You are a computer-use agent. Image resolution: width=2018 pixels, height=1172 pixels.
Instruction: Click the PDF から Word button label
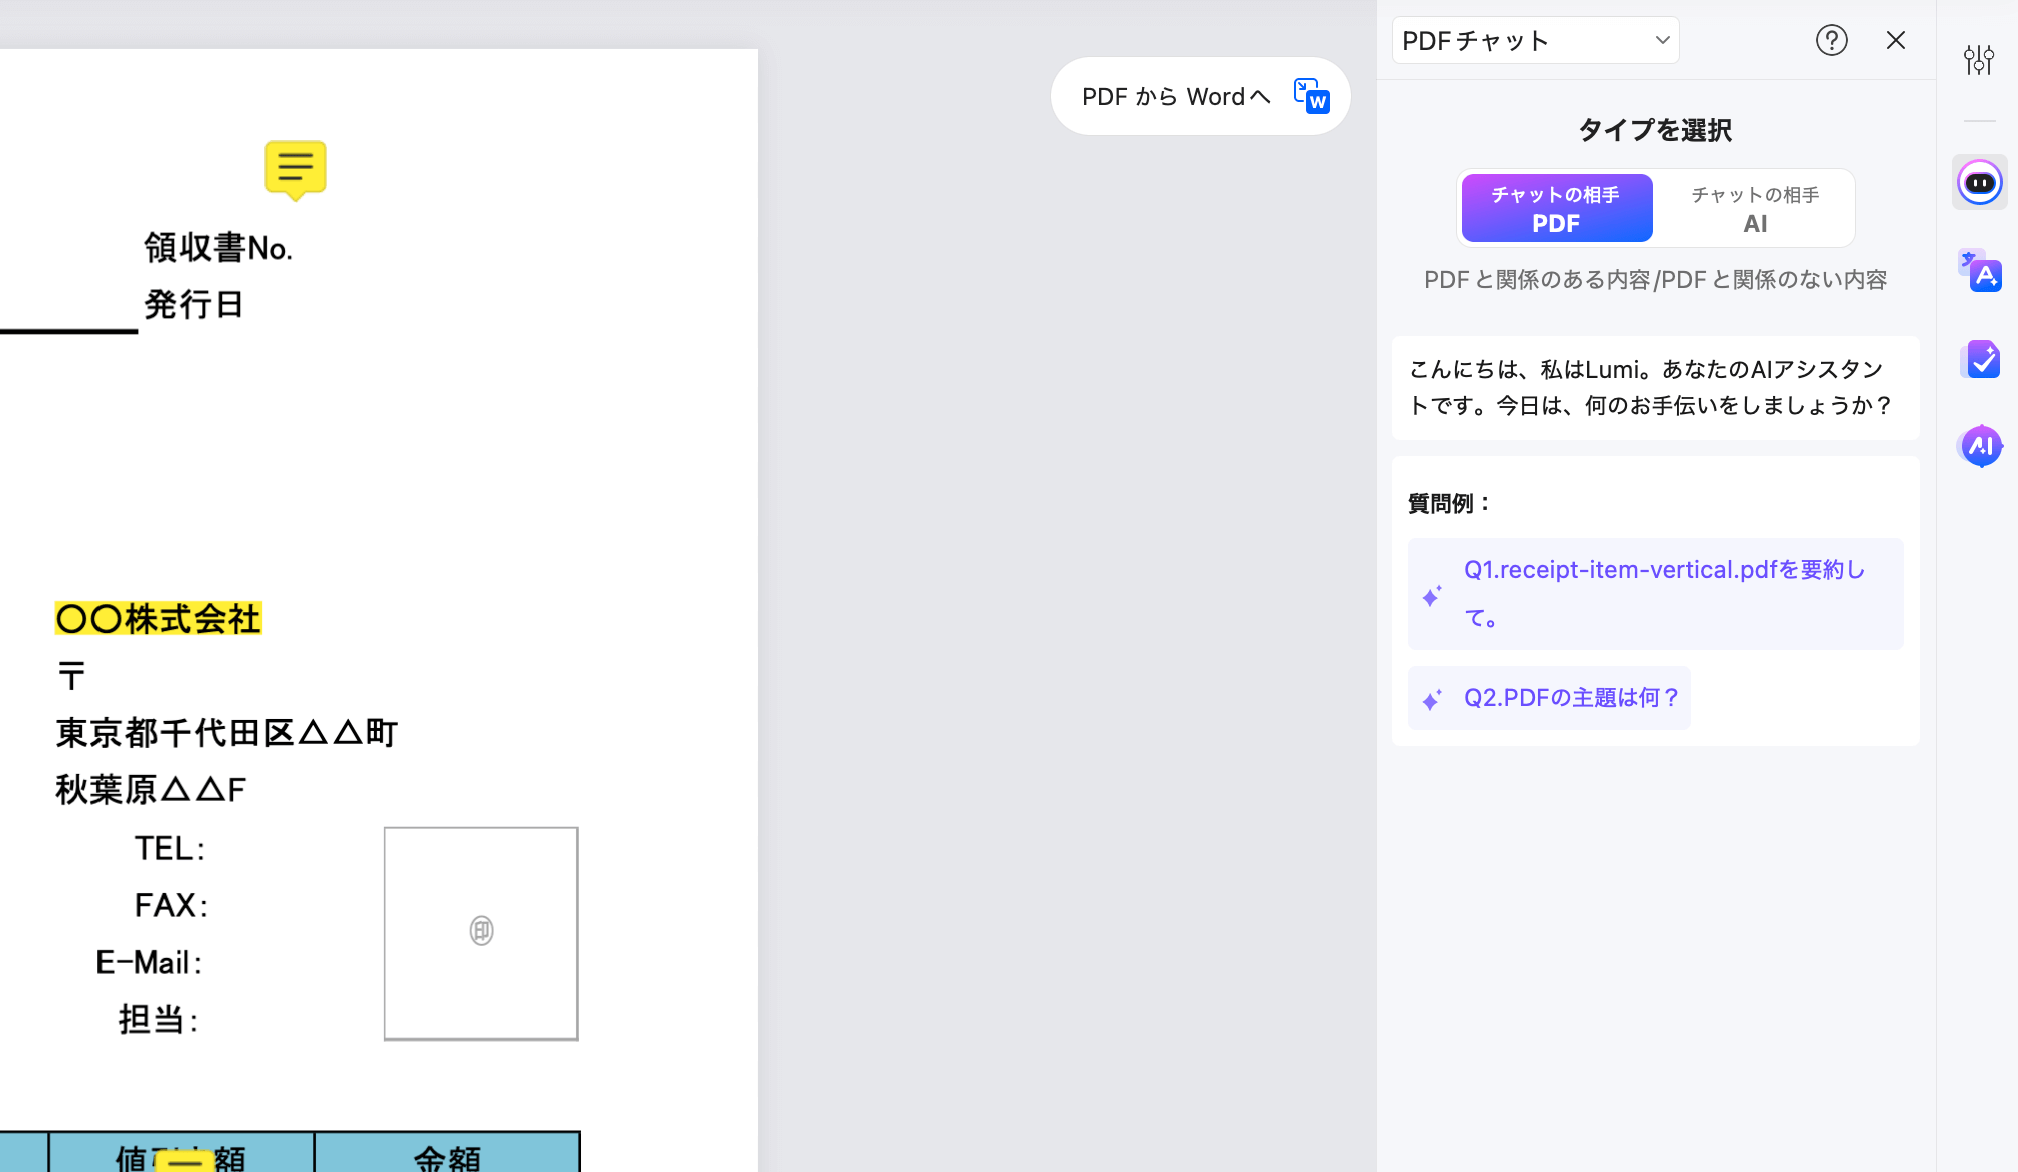(1163, 97)
